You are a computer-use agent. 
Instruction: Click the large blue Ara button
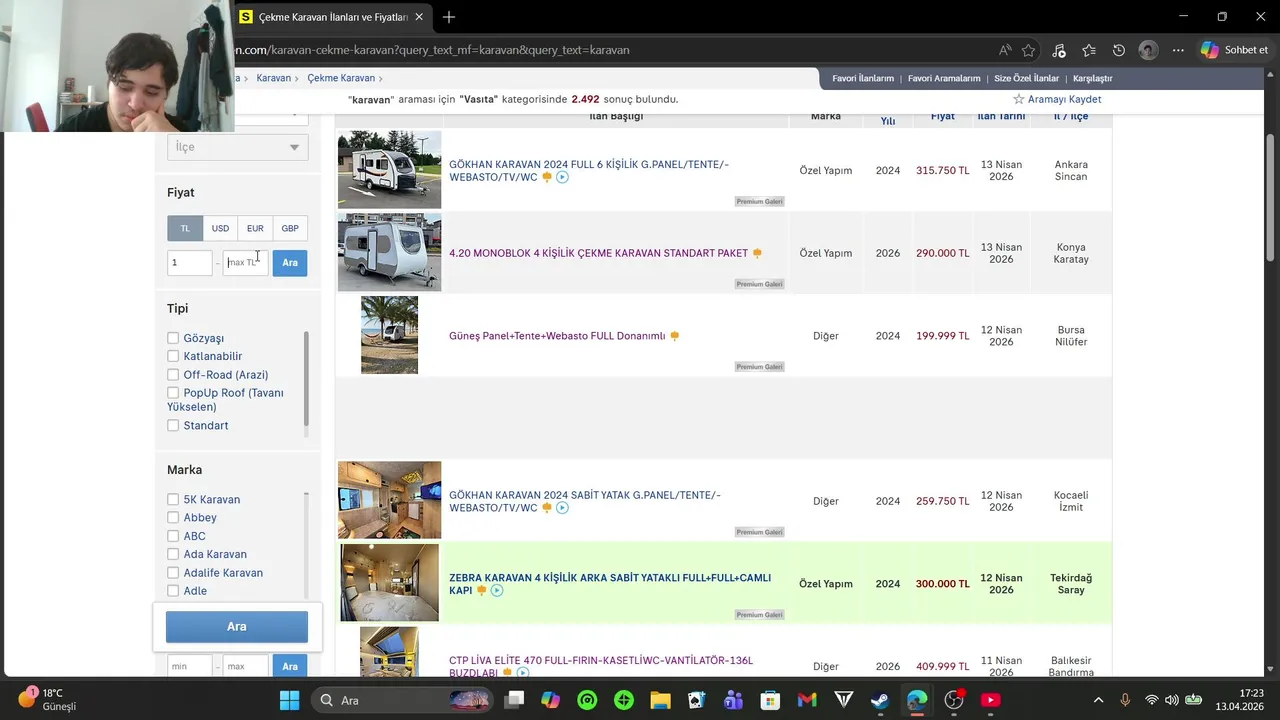coord(237,627)
